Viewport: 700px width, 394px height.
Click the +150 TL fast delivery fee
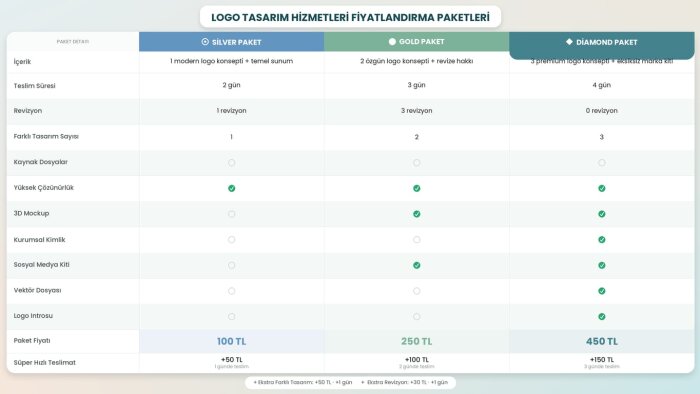602,360
